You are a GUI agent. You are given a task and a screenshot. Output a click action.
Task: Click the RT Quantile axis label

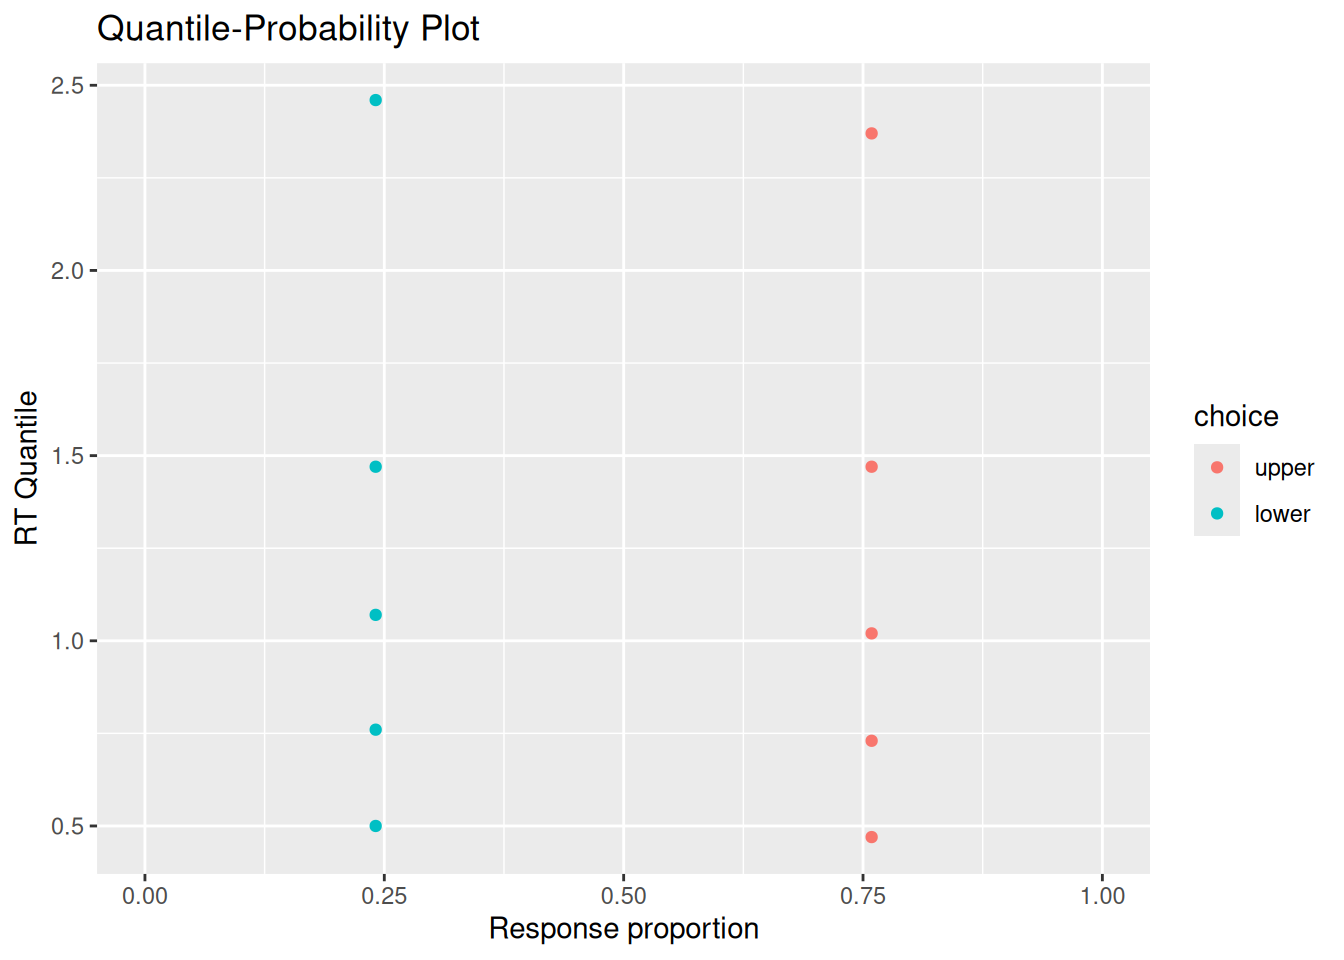point(26,468)
